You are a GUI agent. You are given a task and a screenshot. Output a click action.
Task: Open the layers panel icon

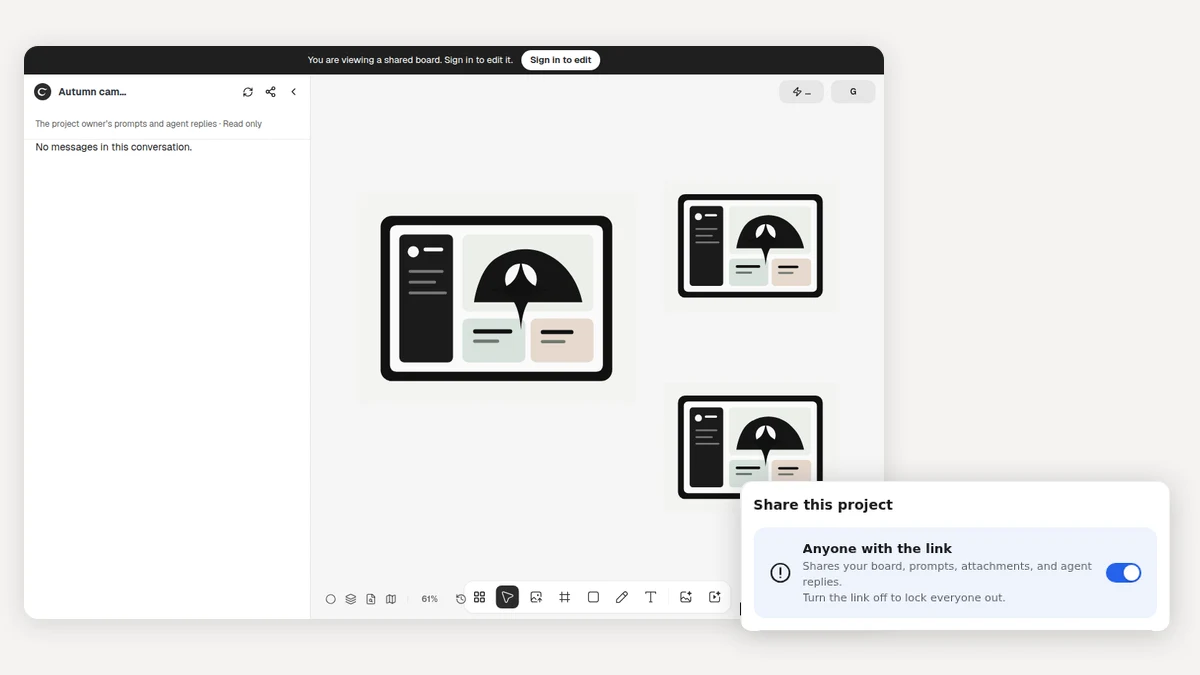351,599
